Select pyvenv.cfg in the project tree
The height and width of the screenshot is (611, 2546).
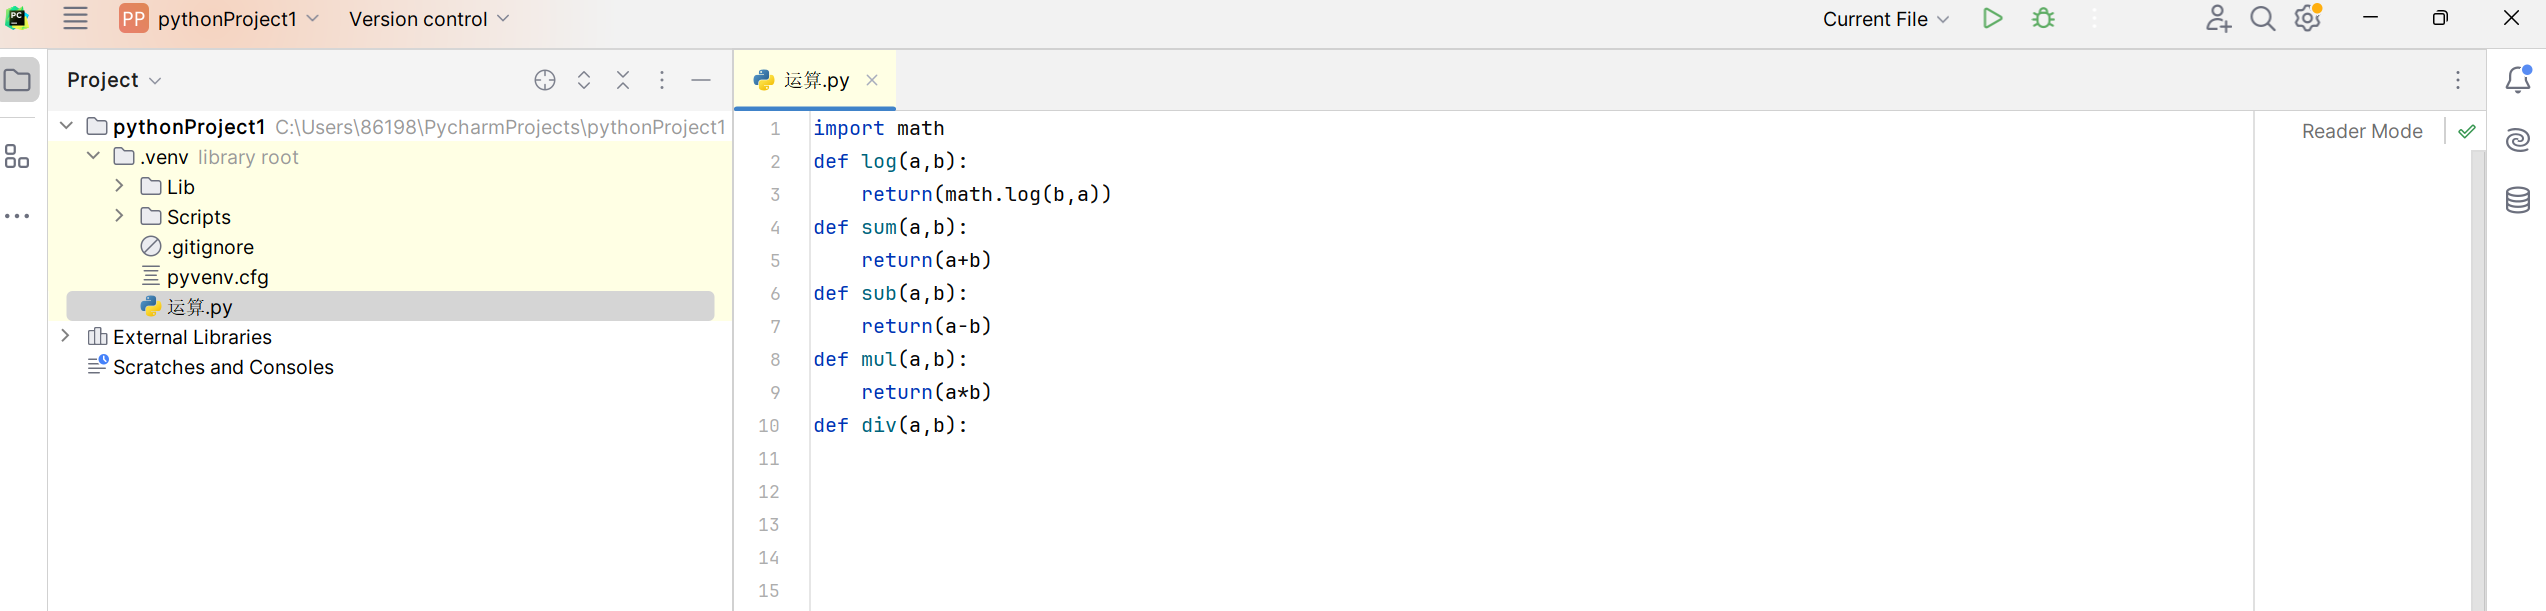tap(217, 277)
